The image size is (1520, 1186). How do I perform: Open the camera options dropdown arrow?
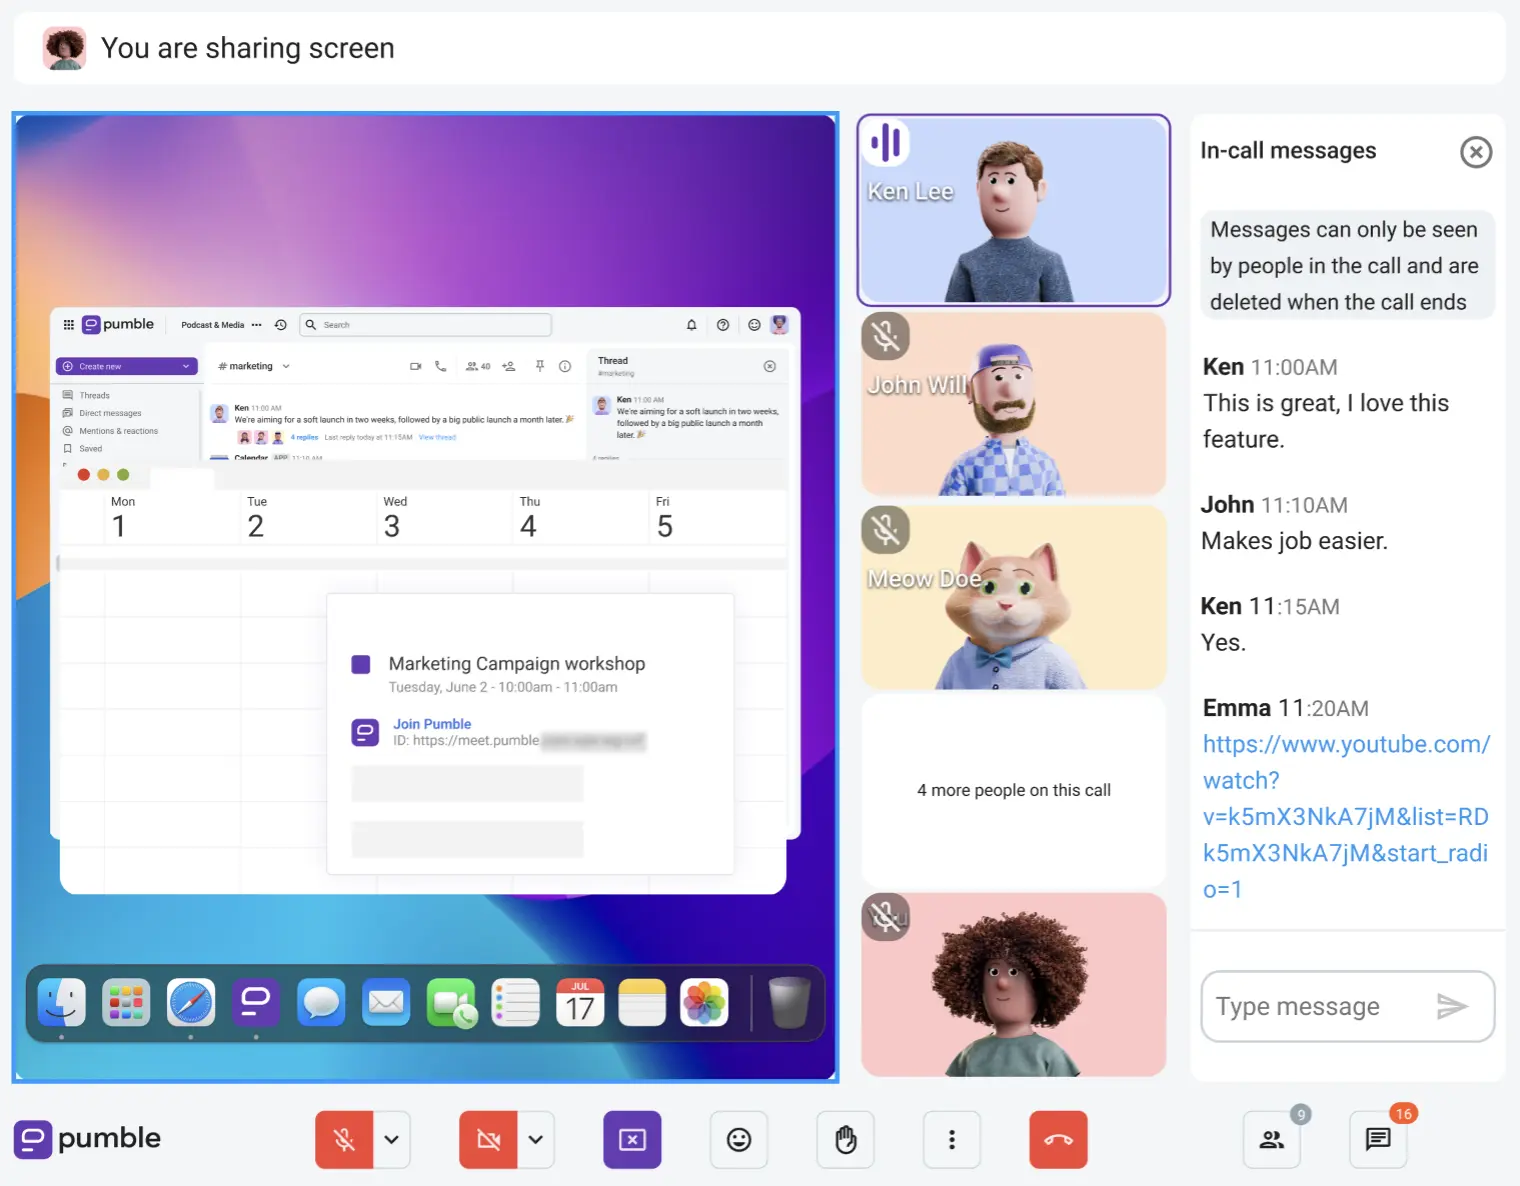click(536, 1139)
